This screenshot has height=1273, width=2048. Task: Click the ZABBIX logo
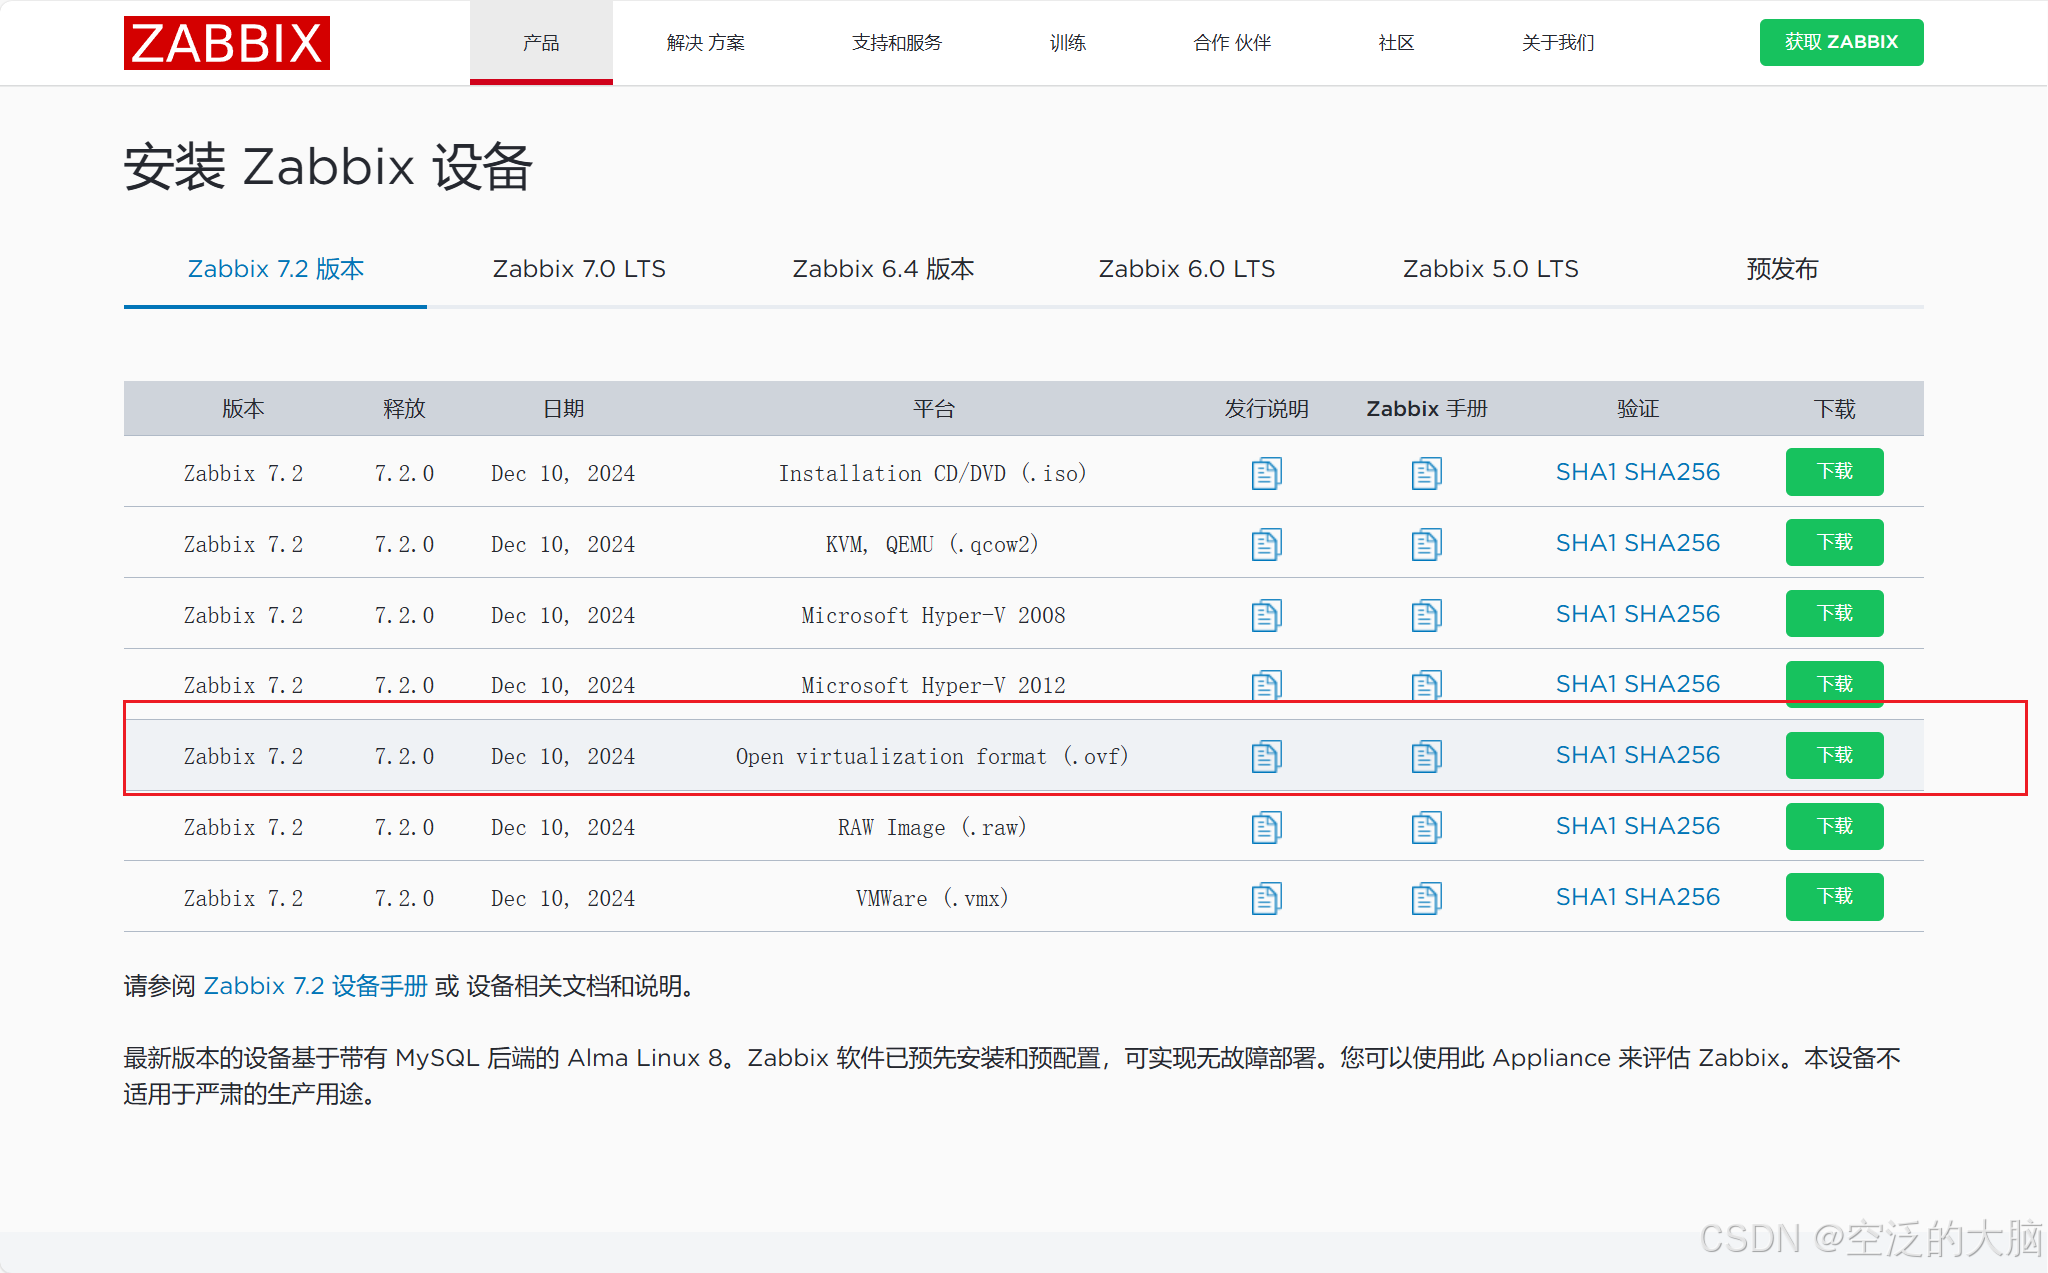click(x=227, y=43)
